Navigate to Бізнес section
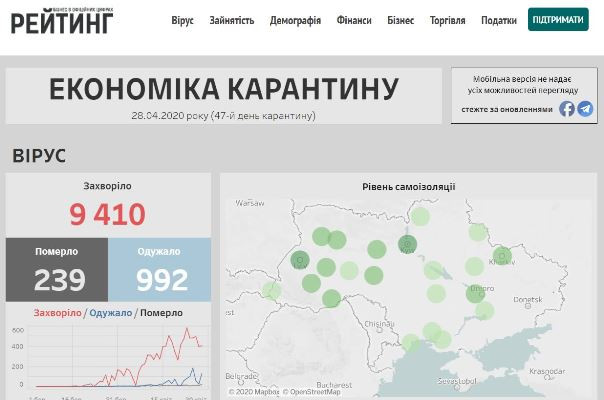Viewport: 604px width, 400px height. pyautogui.click(x=401, y=20)
